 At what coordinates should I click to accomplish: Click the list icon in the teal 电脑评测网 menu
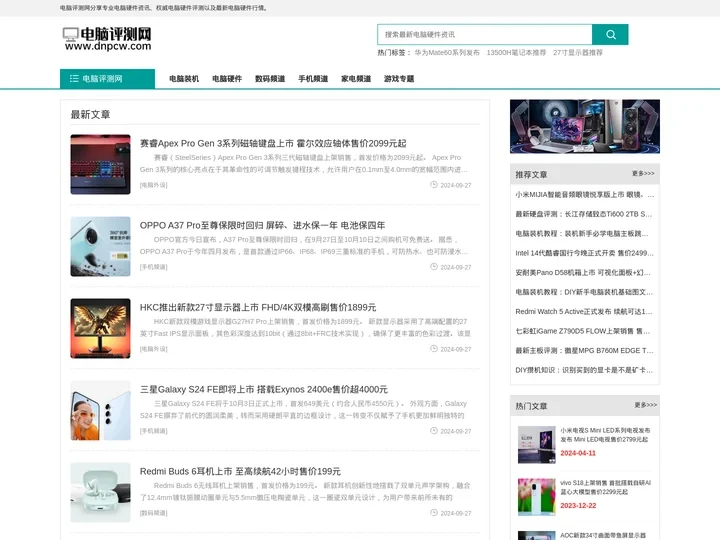(x=74, y=79)
